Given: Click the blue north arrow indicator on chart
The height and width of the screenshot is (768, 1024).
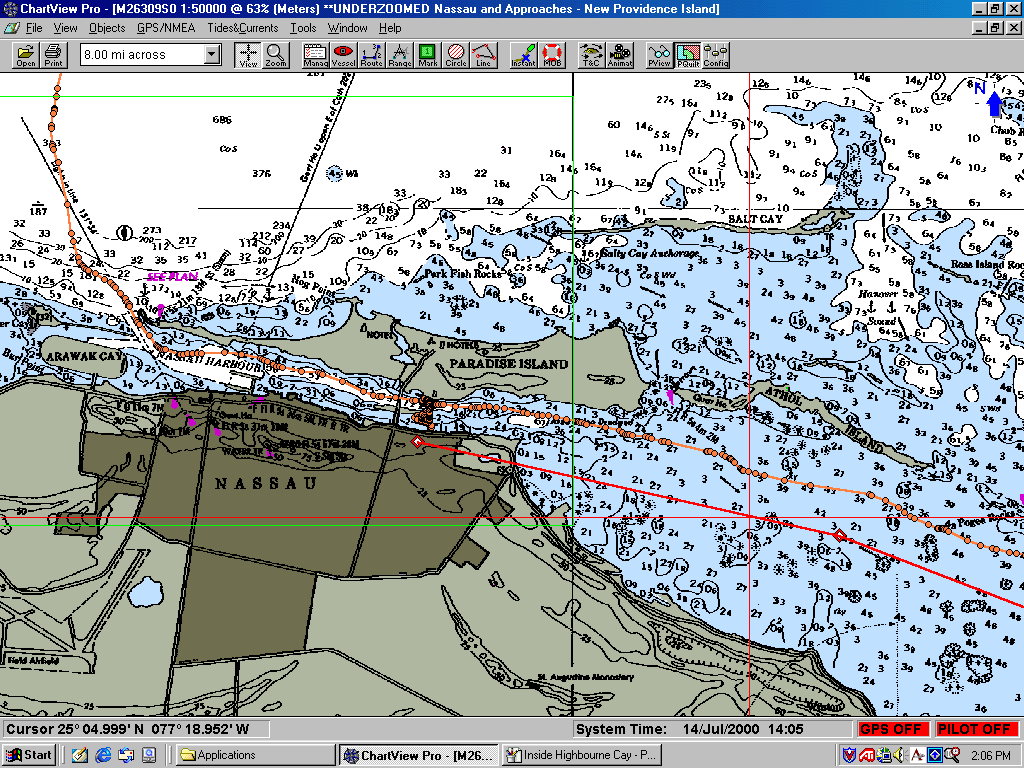Looking at the screenshot, I should click(x=993, y=101).
